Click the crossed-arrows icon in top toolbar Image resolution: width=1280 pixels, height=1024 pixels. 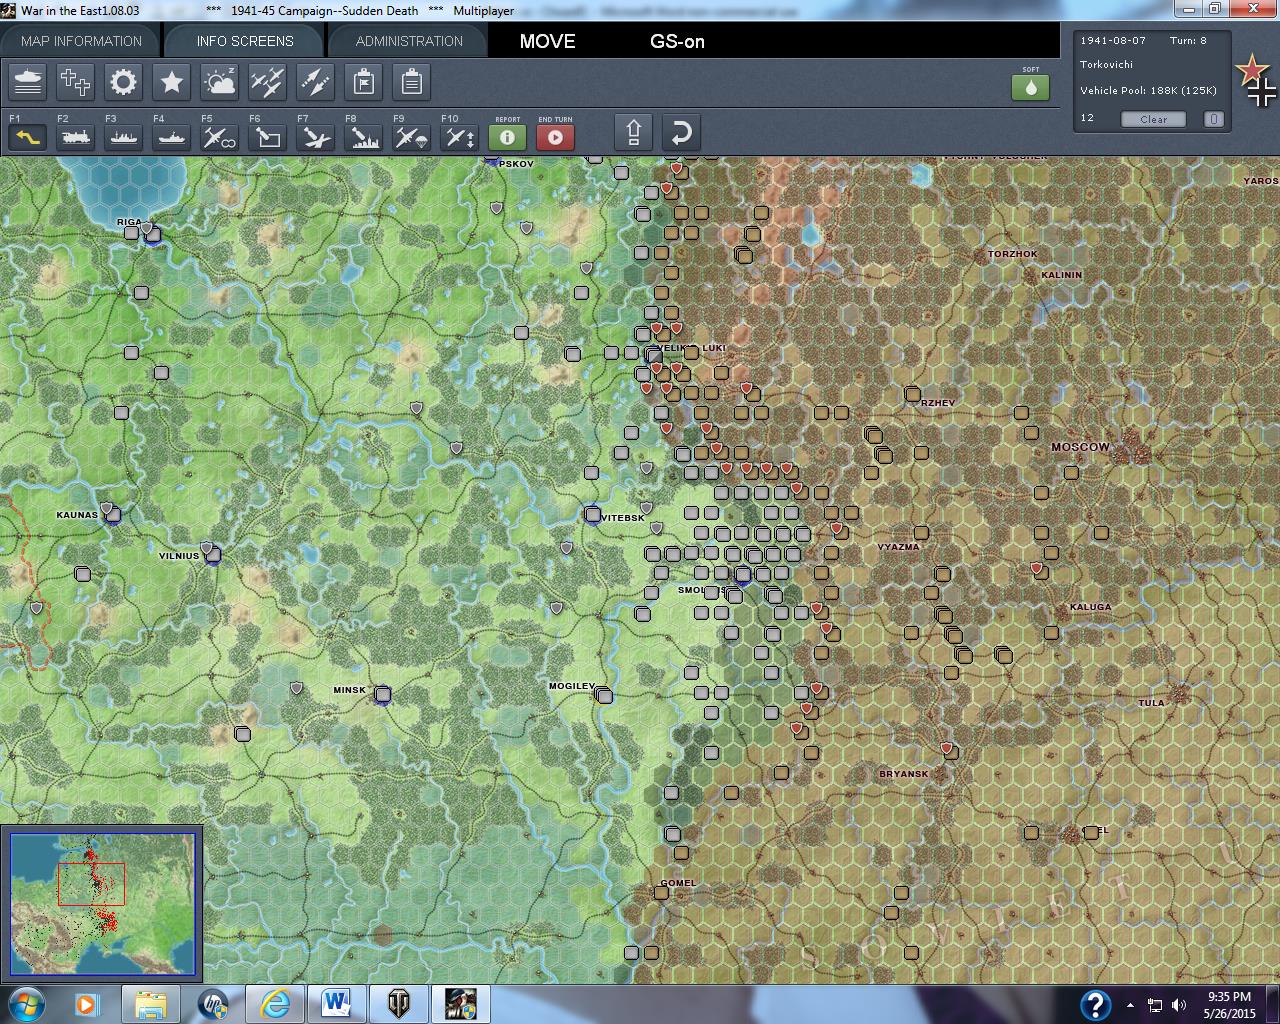(316, 82)
